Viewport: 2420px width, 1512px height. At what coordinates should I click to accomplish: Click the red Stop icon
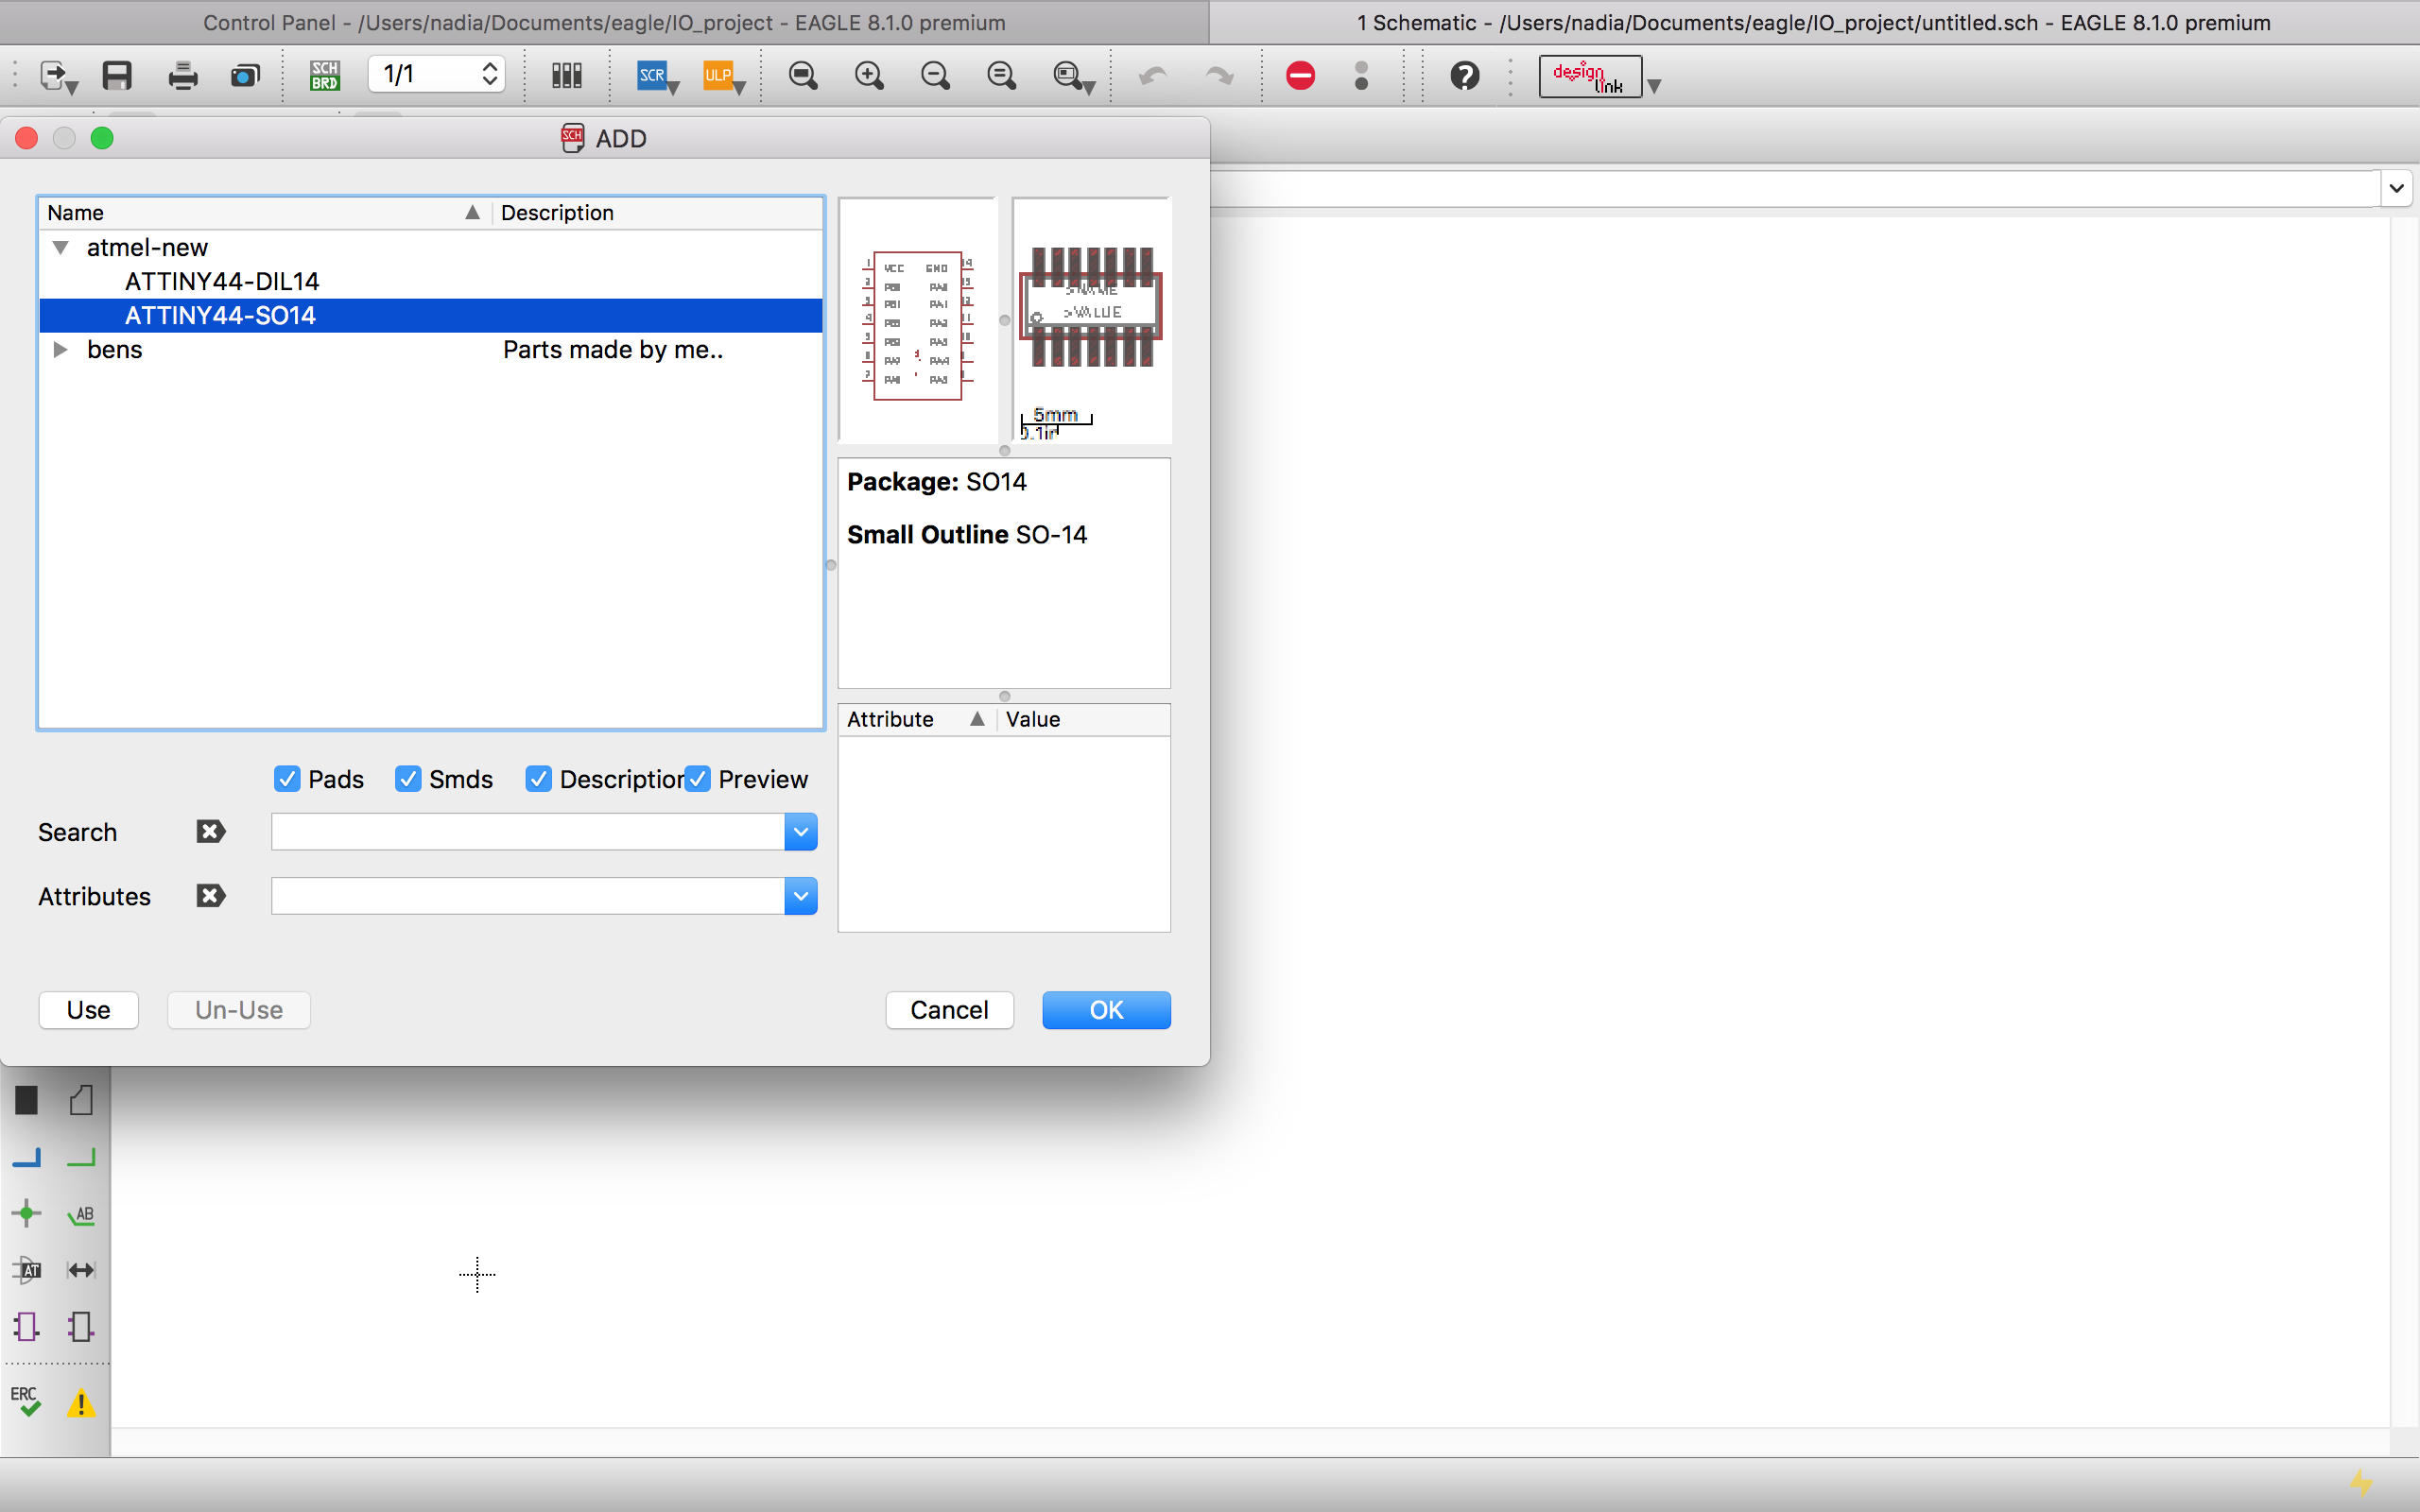click(1300, 75)
